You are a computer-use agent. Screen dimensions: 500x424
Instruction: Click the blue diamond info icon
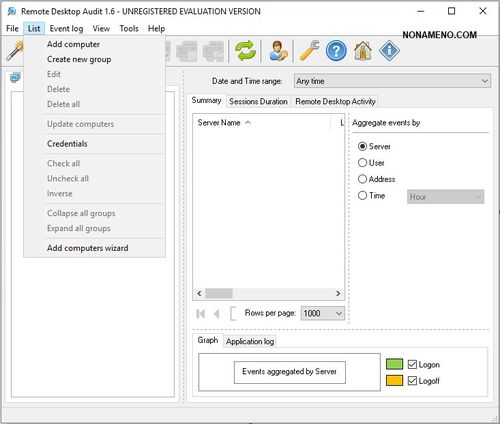tap(389, 51)
